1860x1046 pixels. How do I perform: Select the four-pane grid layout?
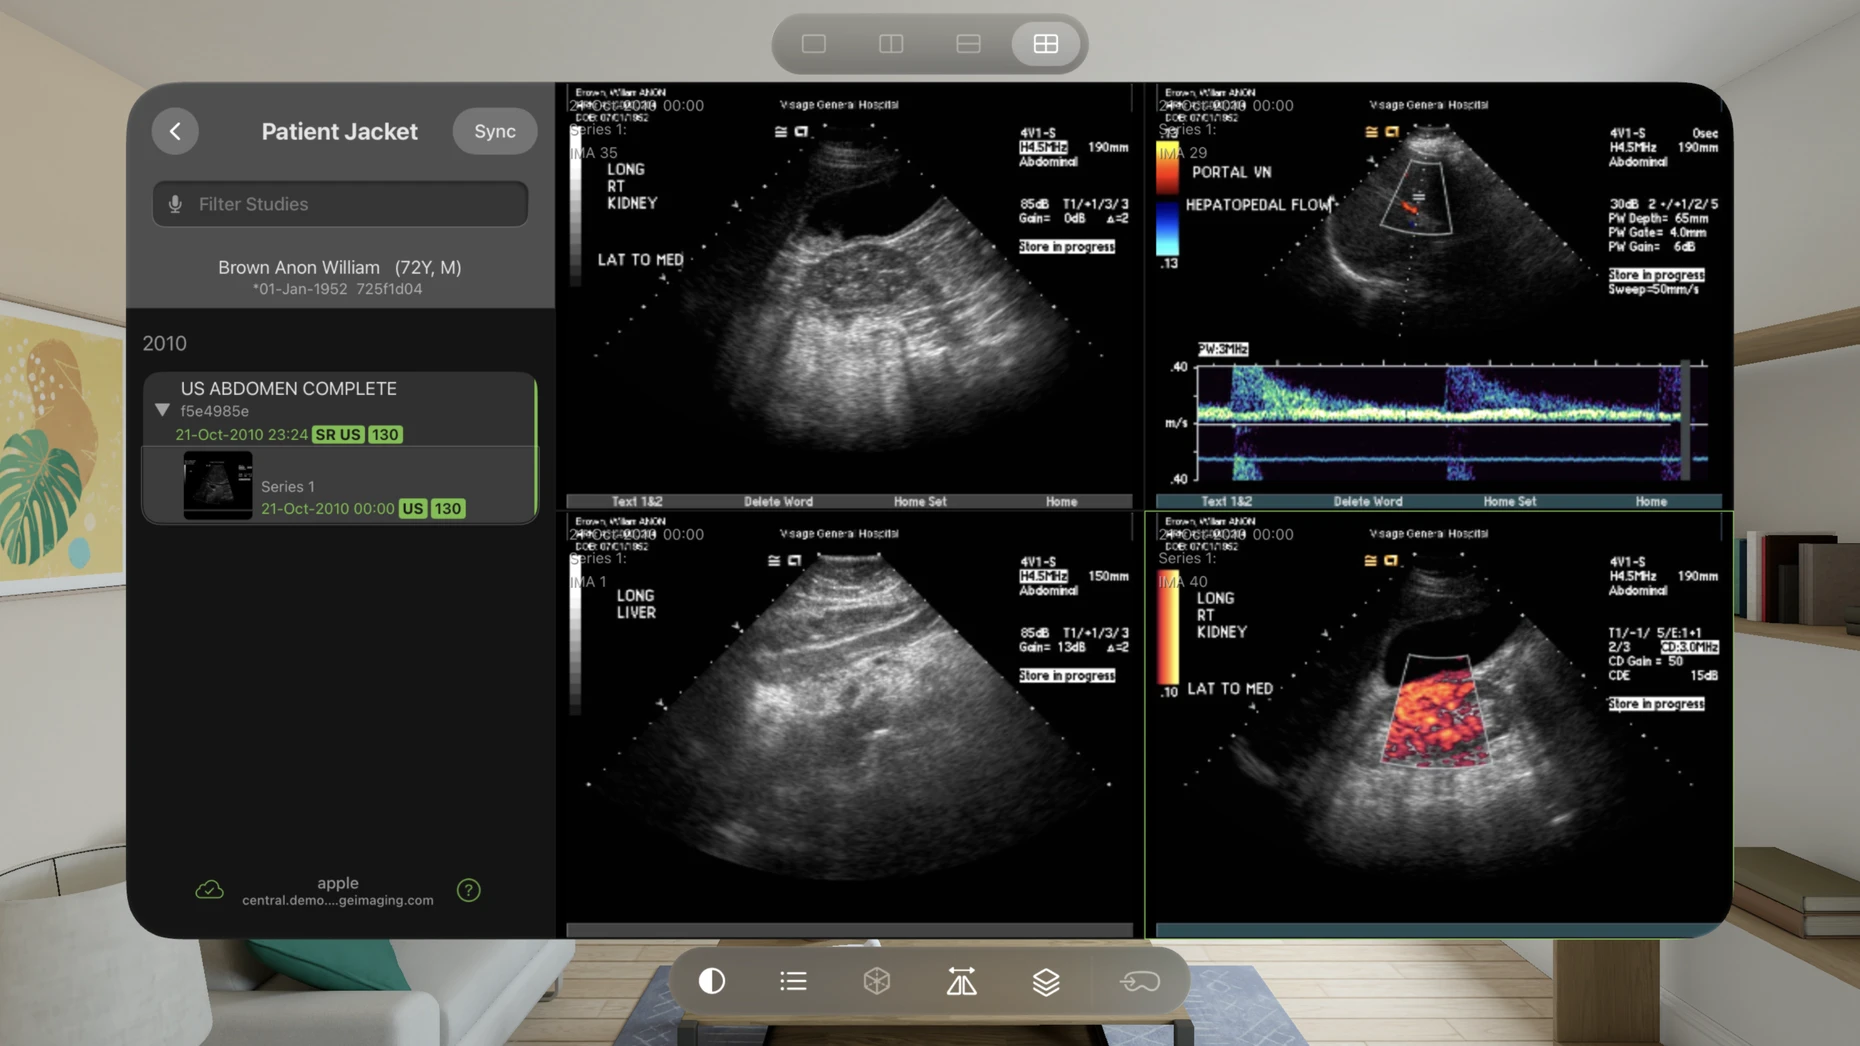[1045, 44]
